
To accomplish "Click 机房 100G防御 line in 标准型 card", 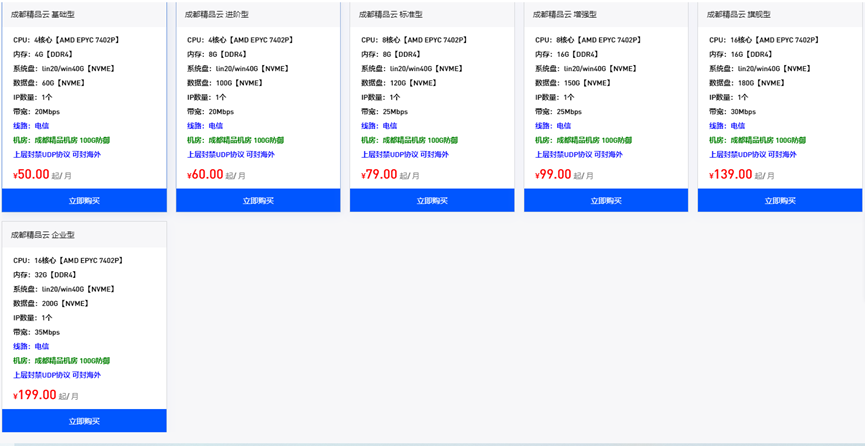I will tap(409, 140).
